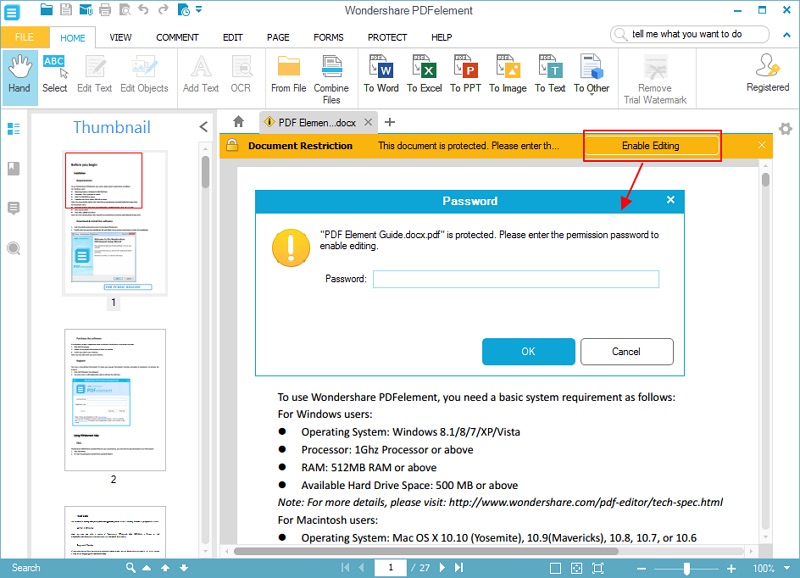
Task: Open the Registered account icon
Action: pyautogui.click(x=767, y=74)
